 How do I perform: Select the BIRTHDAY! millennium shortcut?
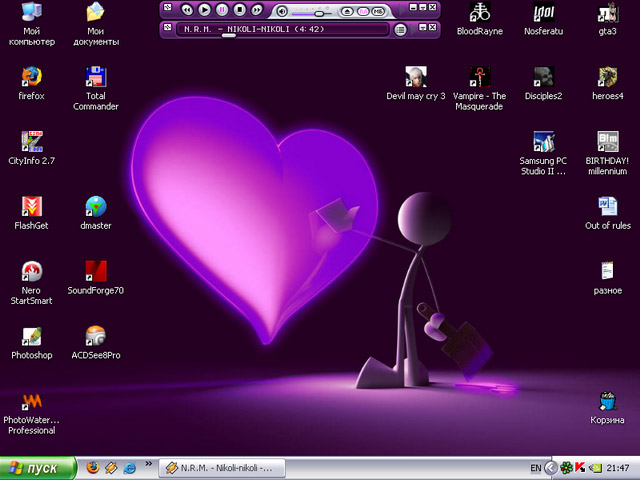click(607, 153)
